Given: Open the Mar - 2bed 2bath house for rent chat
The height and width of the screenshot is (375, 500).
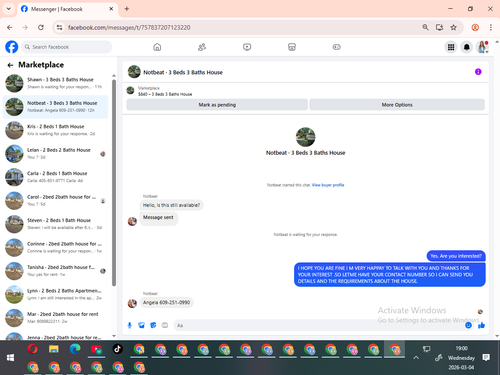Looking at the screenshot, I should [55, 318].
